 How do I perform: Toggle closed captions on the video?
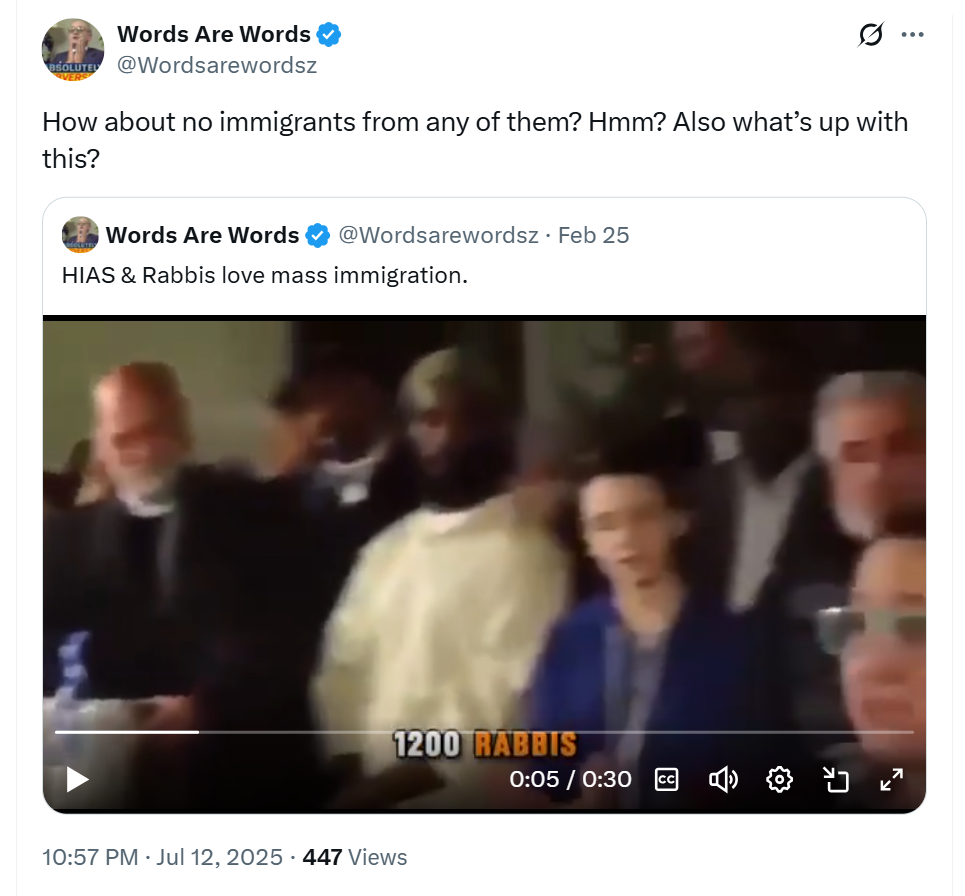pos(667,780)
